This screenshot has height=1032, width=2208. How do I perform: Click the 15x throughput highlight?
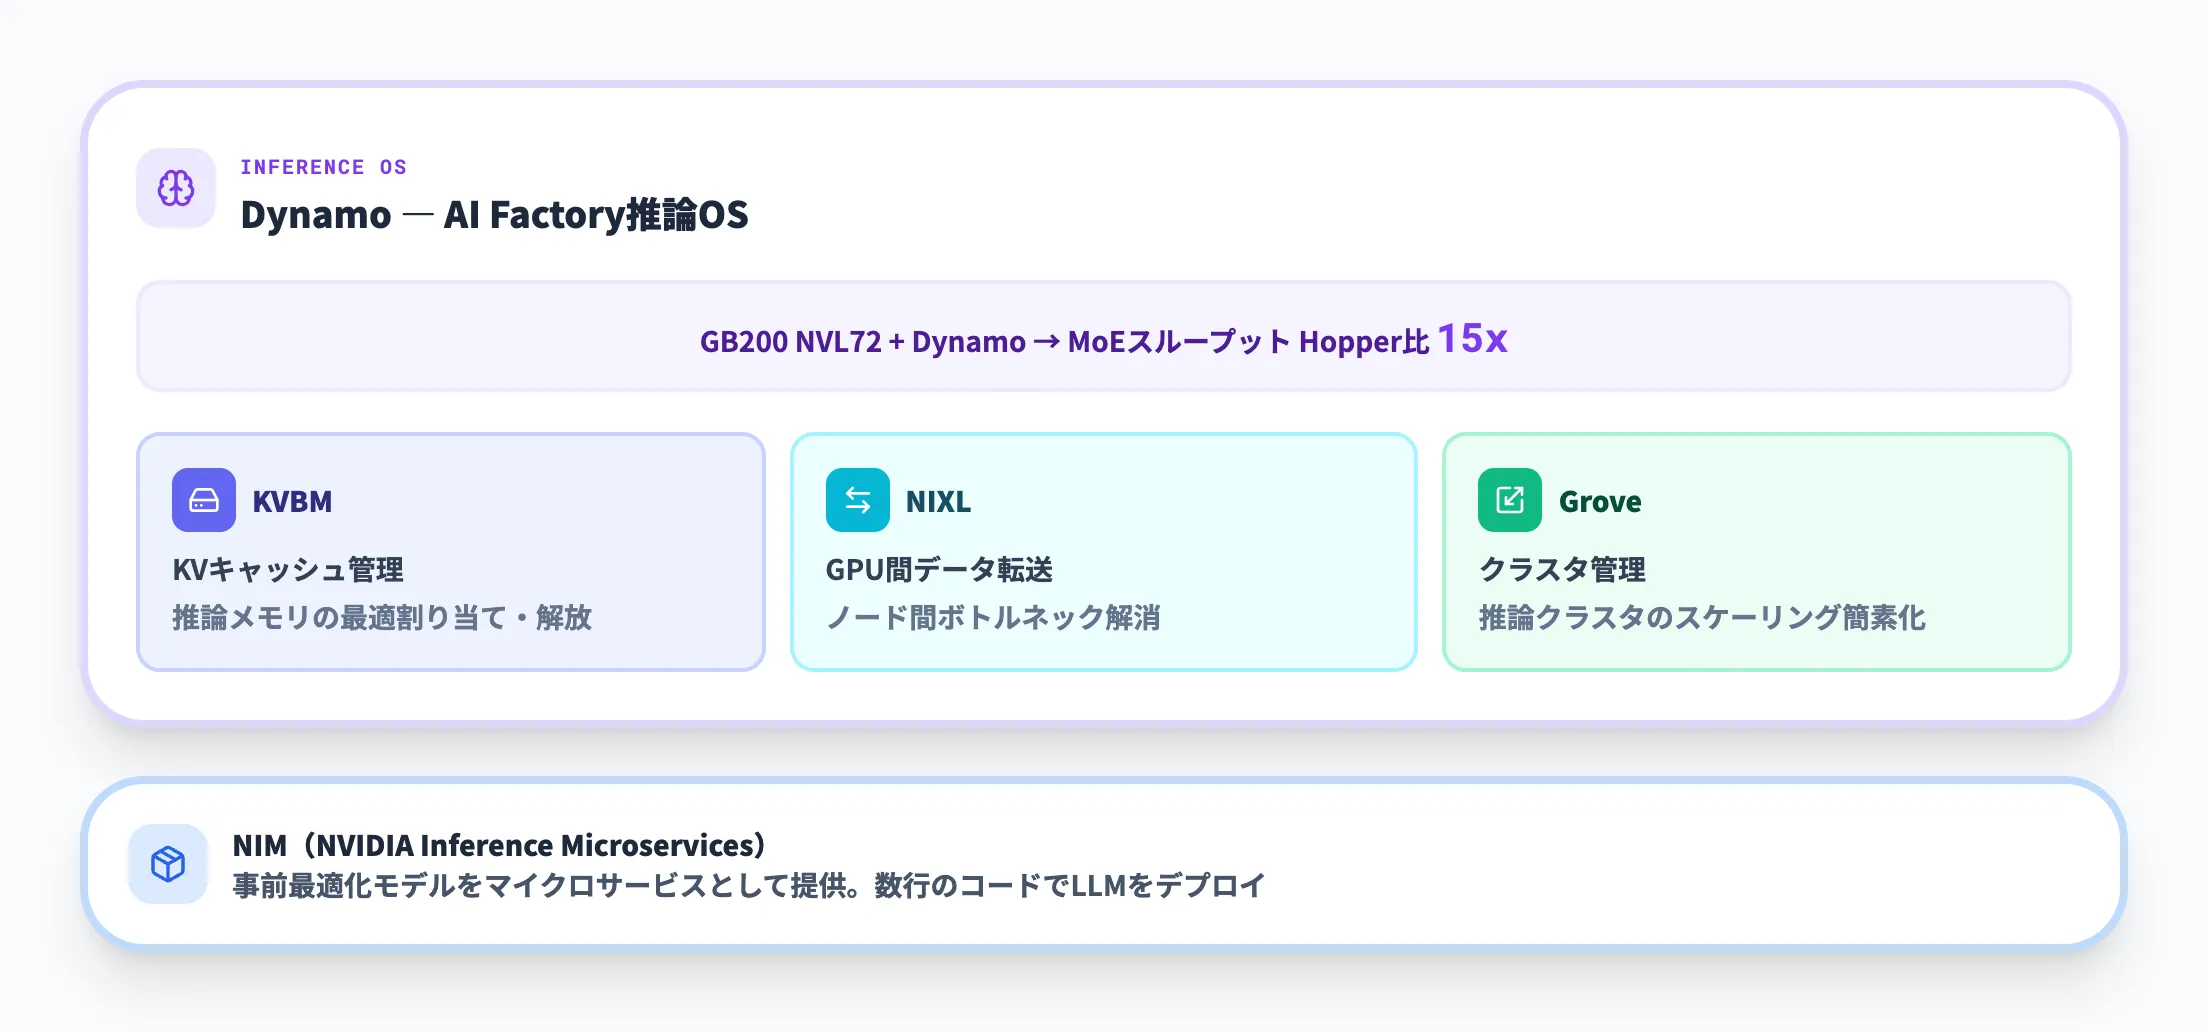1474,339
